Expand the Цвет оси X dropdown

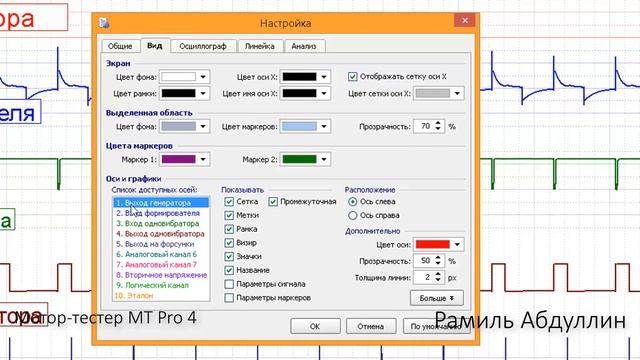(324, 77)
